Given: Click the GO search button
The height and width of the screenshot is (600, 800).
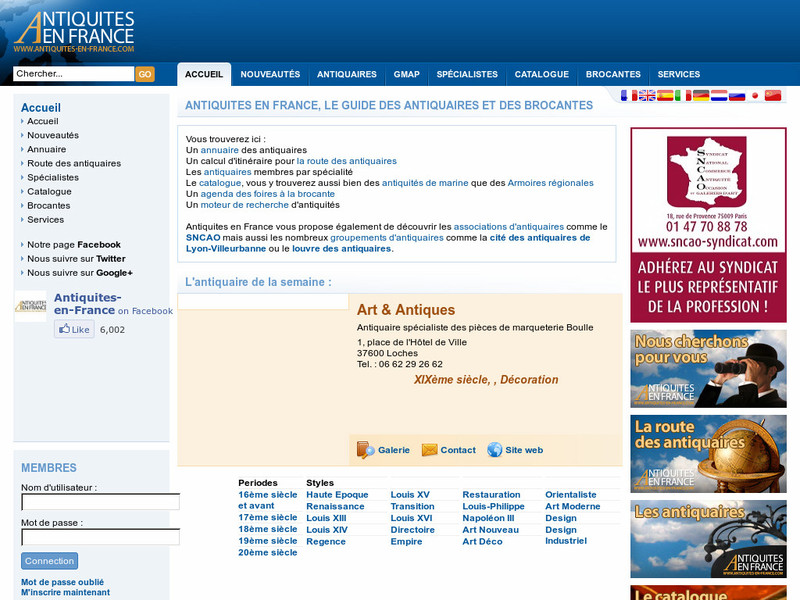Looking at the screenshot, I should click(145, 74).
